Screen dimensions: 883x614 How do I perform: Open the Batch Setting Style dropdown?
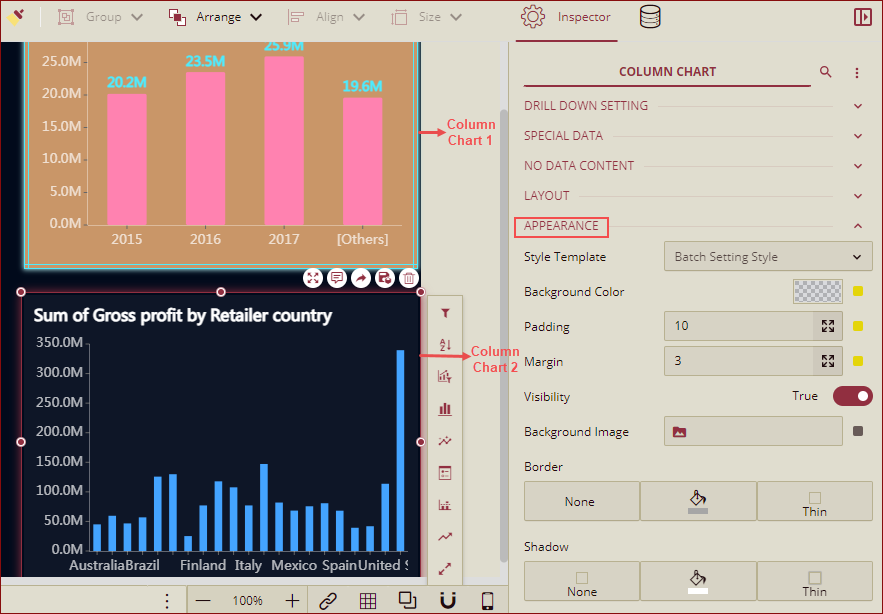tap(767, 257)
